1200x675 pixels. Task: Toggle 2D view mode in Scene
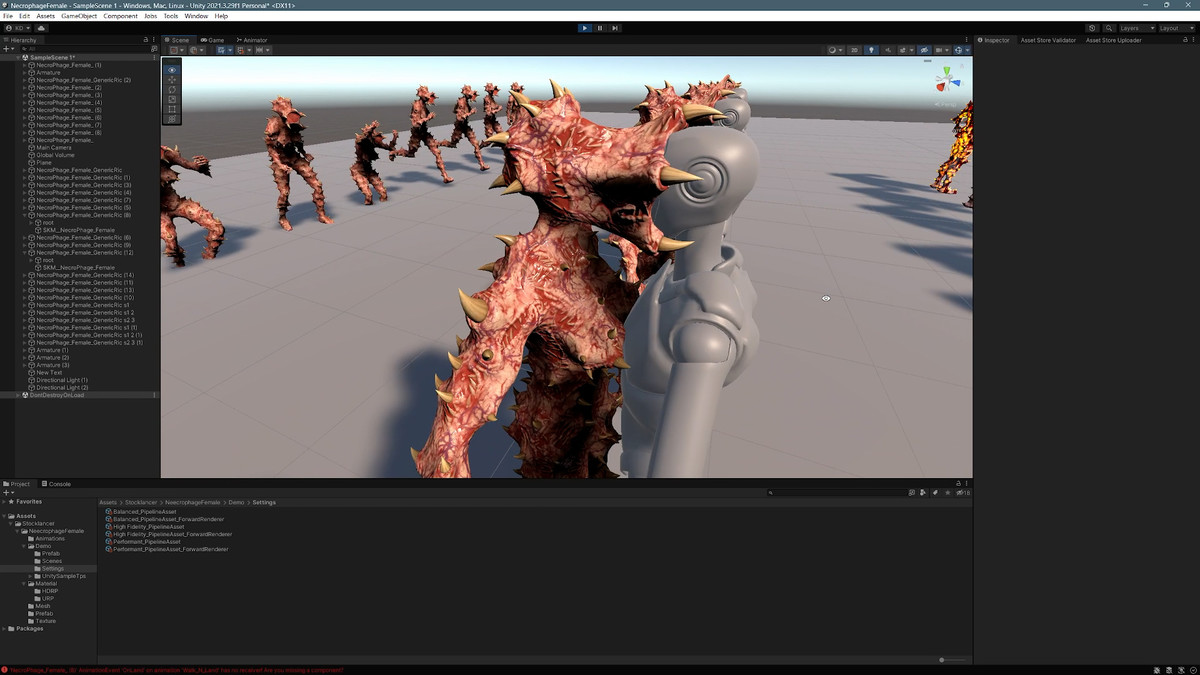click(x=854, y=50)
